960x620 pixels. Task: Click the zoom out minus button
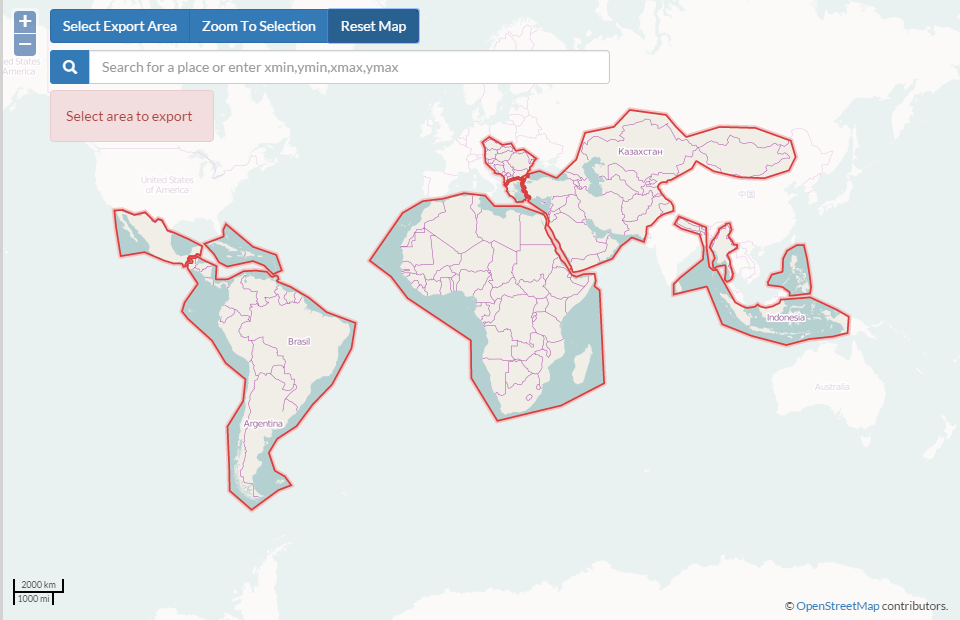(26, 44)
